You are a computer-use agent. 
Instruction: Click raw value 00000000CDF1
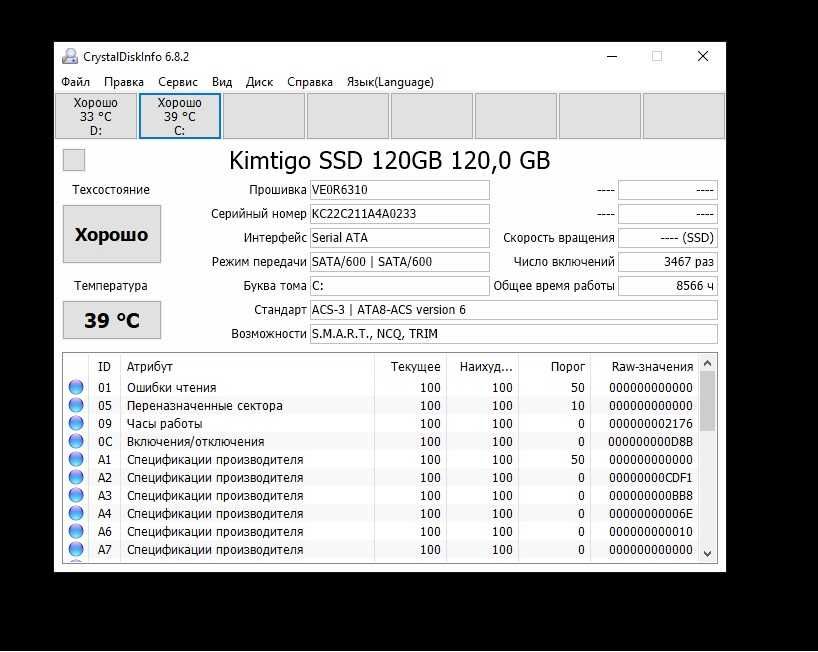651,477
